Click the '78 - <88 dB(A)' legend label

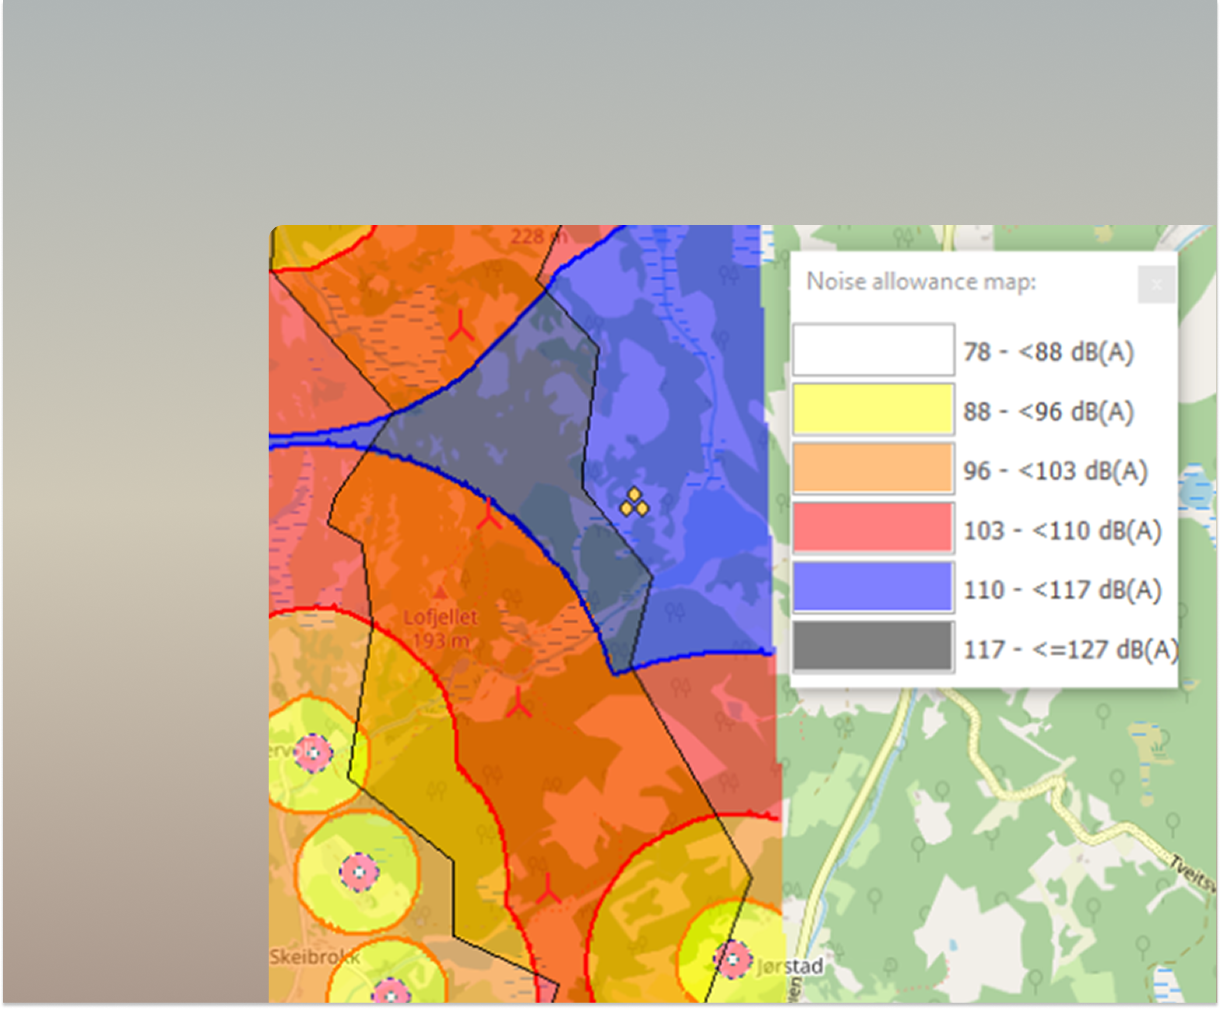[1049, 352]
